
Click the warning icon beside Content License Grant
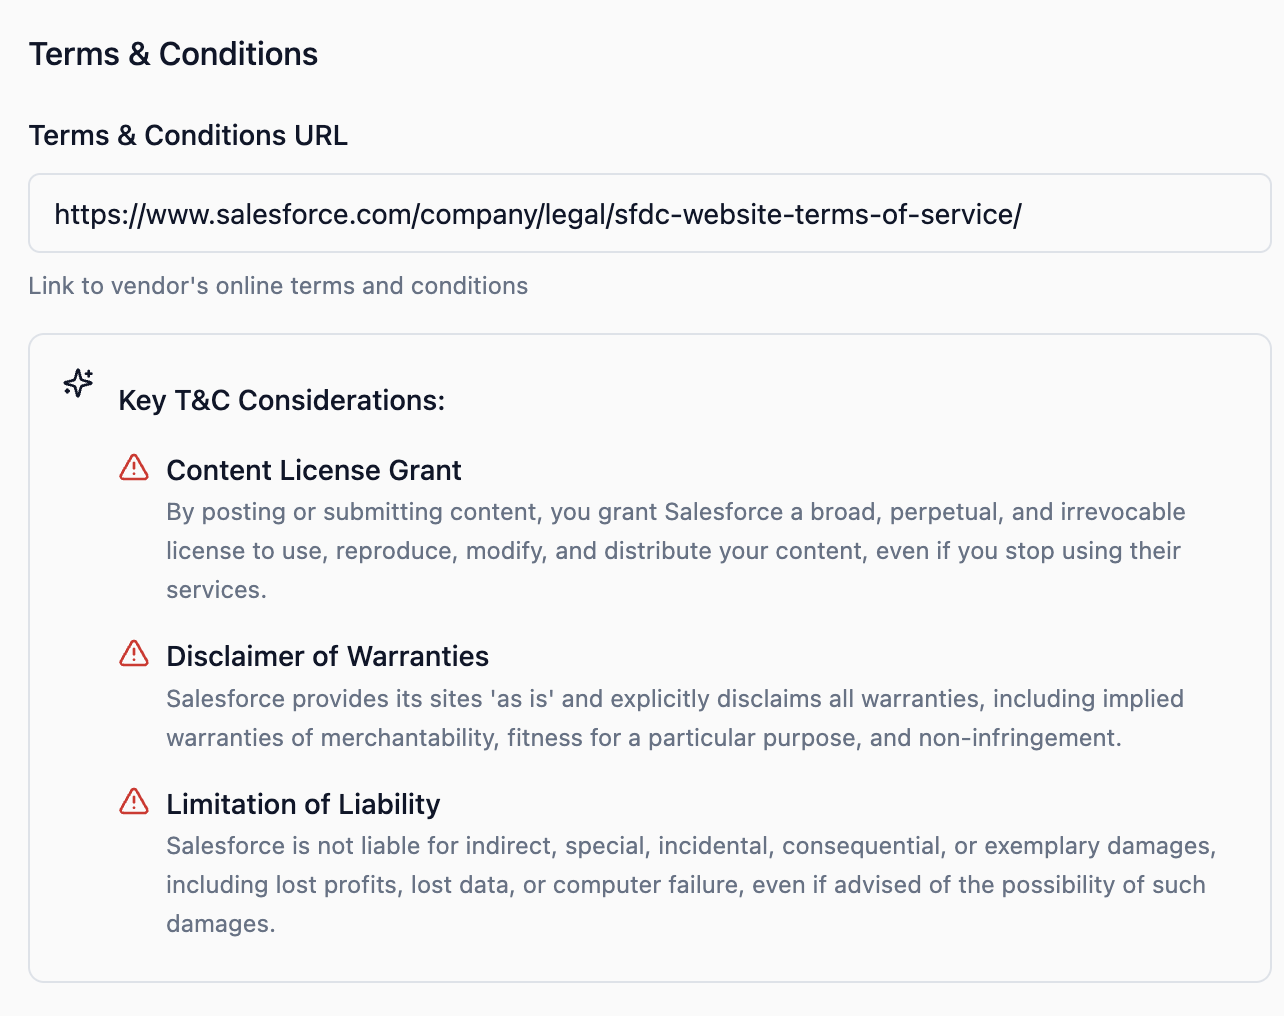134,468
